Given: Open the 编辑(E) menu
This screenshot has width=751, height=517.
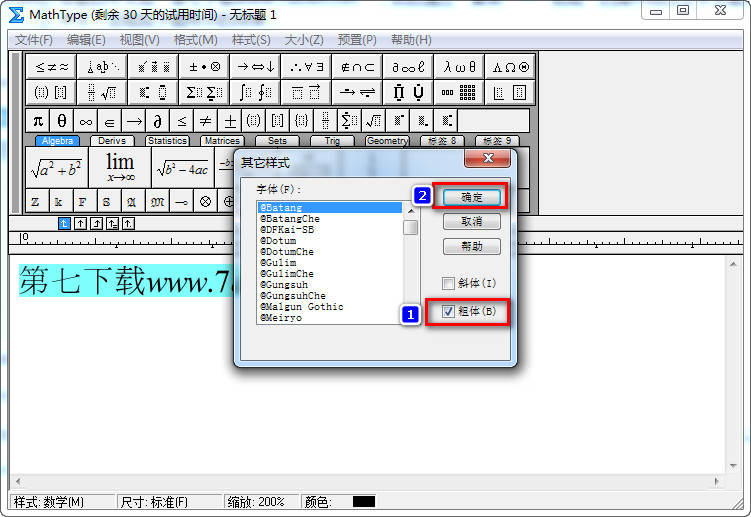Looking at the screenshot, I should point(86,40).
